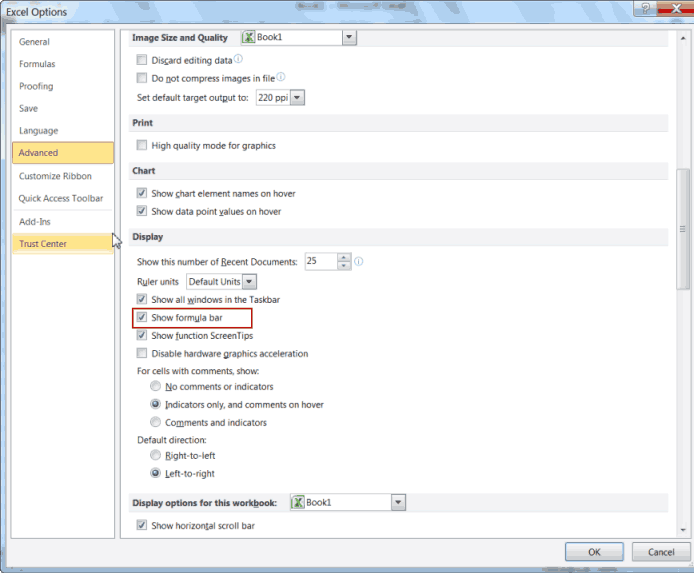This screenshot has width=694, height=573.
Task: Open the Trust Center category
Action: (x=63, y=244)
